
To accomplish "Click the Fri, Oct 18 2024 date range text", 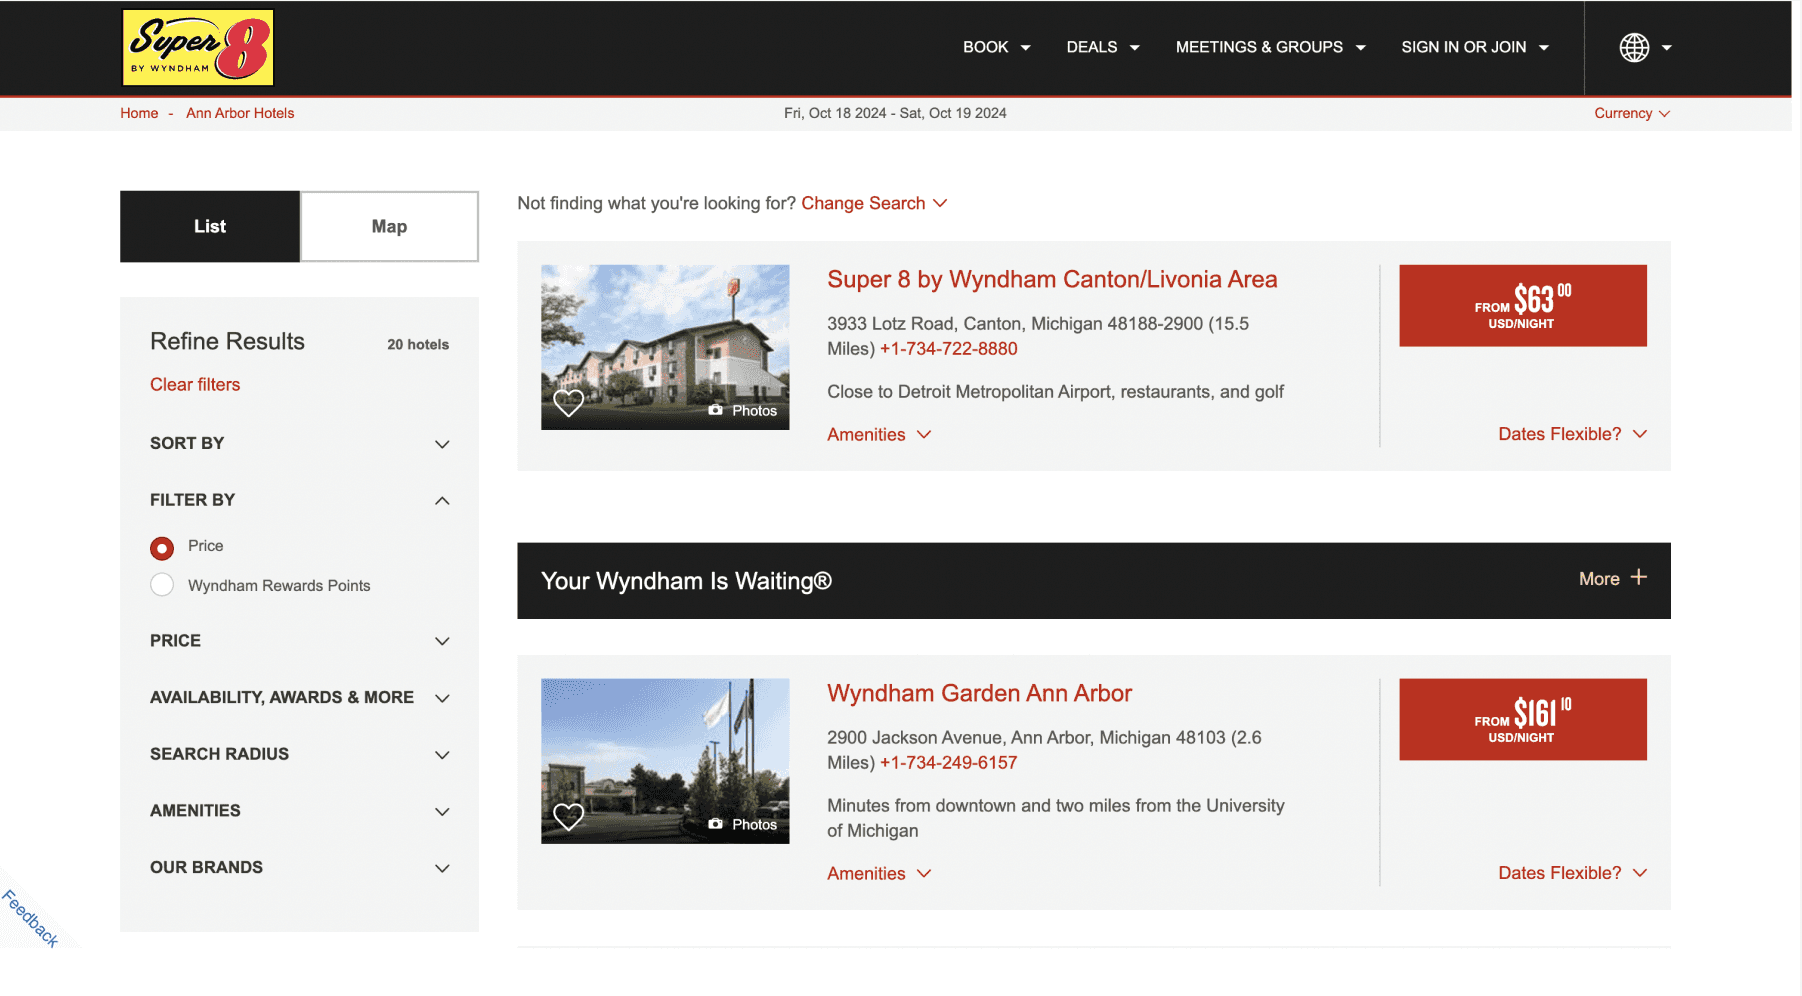I will pyautogui.click(x=895, y=113).
